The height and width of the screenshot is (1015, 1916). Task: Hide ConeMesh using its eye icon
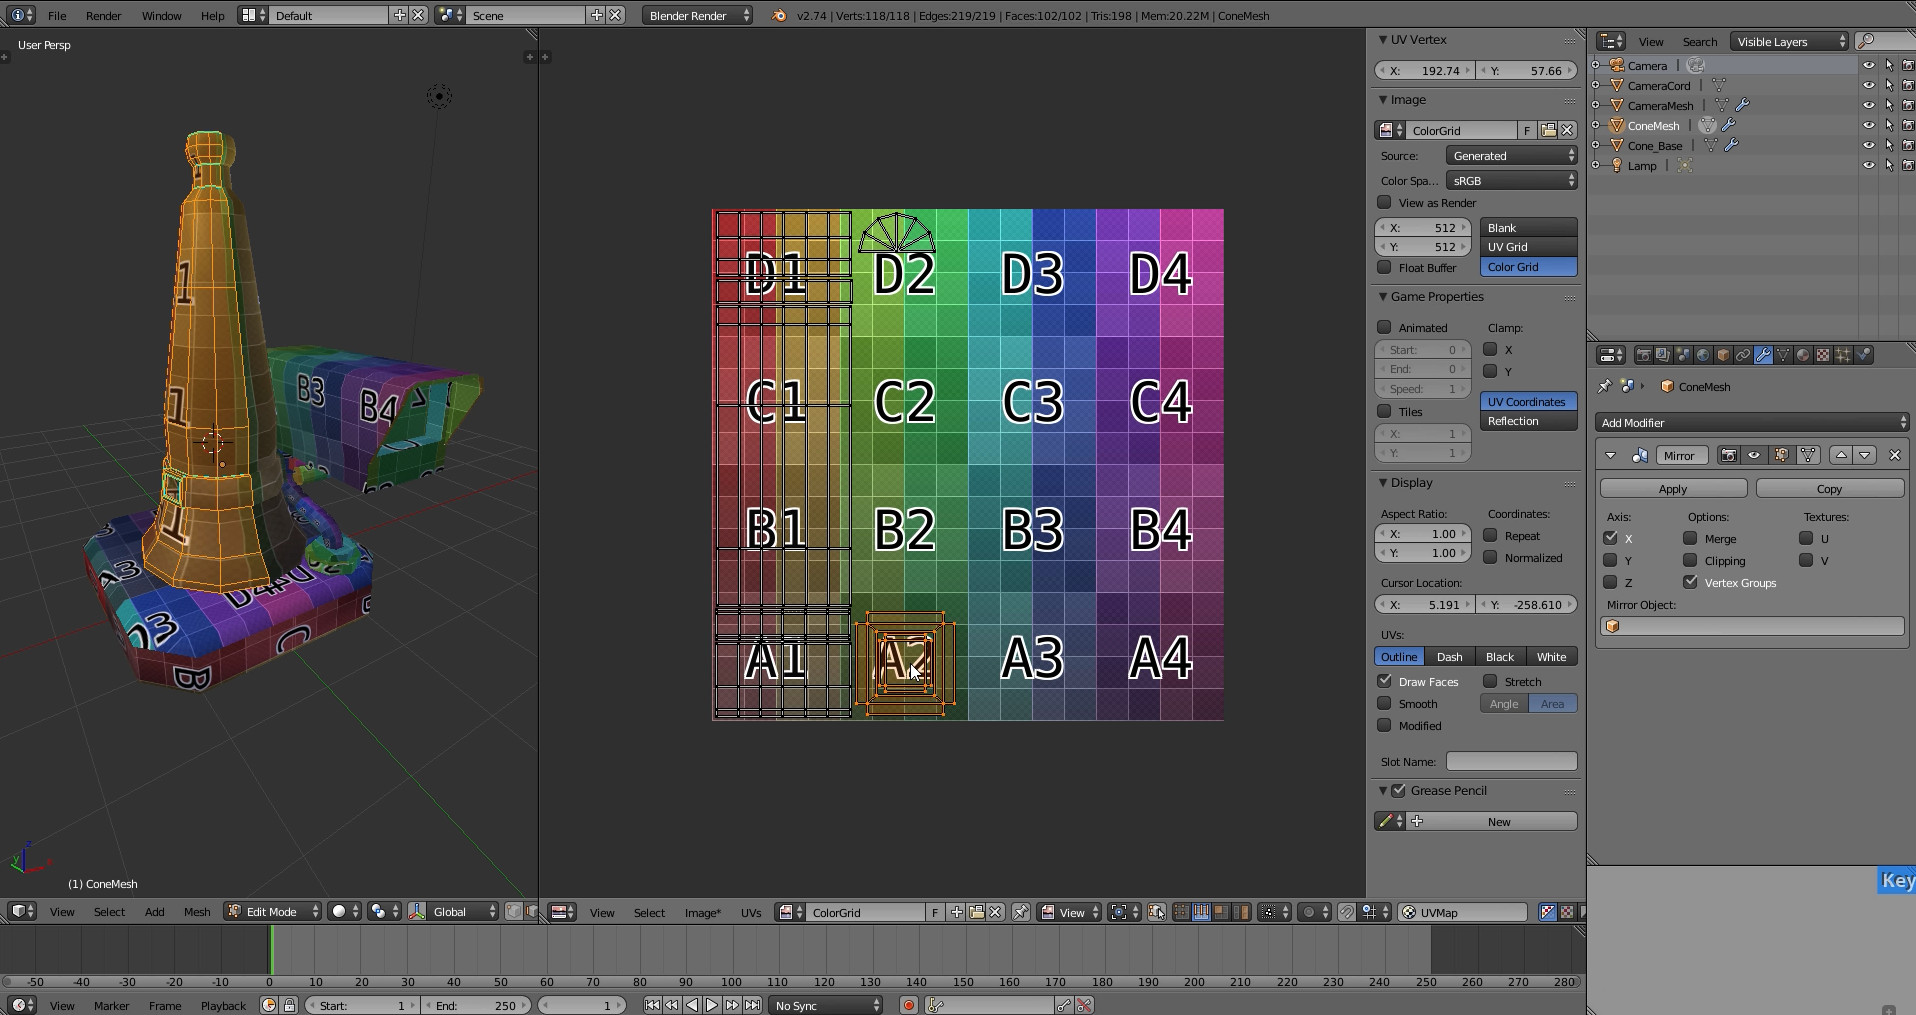click(1868, 125)
